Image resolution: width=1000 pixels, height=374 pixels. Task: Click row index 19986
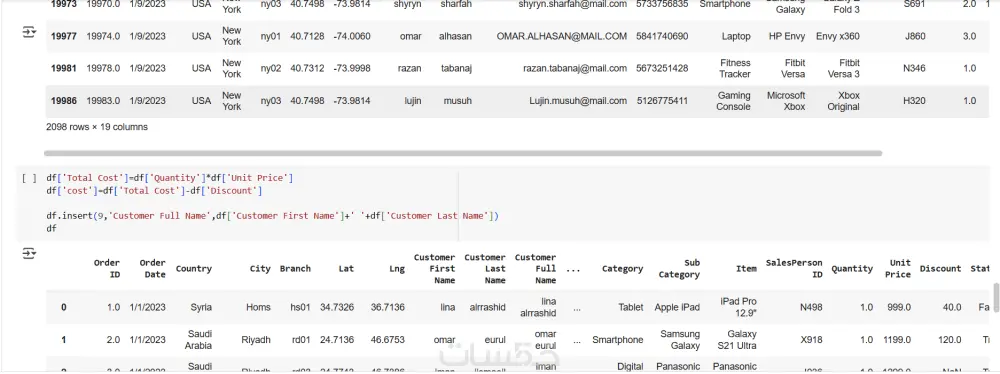(64, 101)
